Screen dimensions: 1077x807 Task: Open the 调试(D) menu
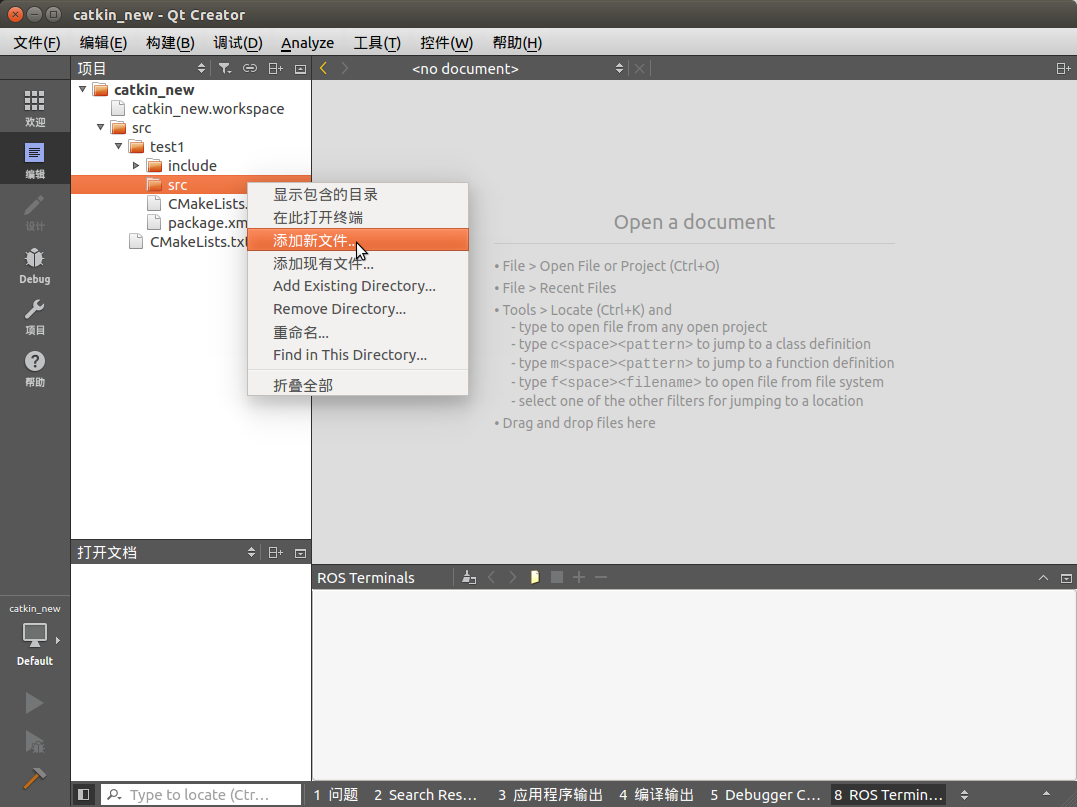[x=238, y=43]
